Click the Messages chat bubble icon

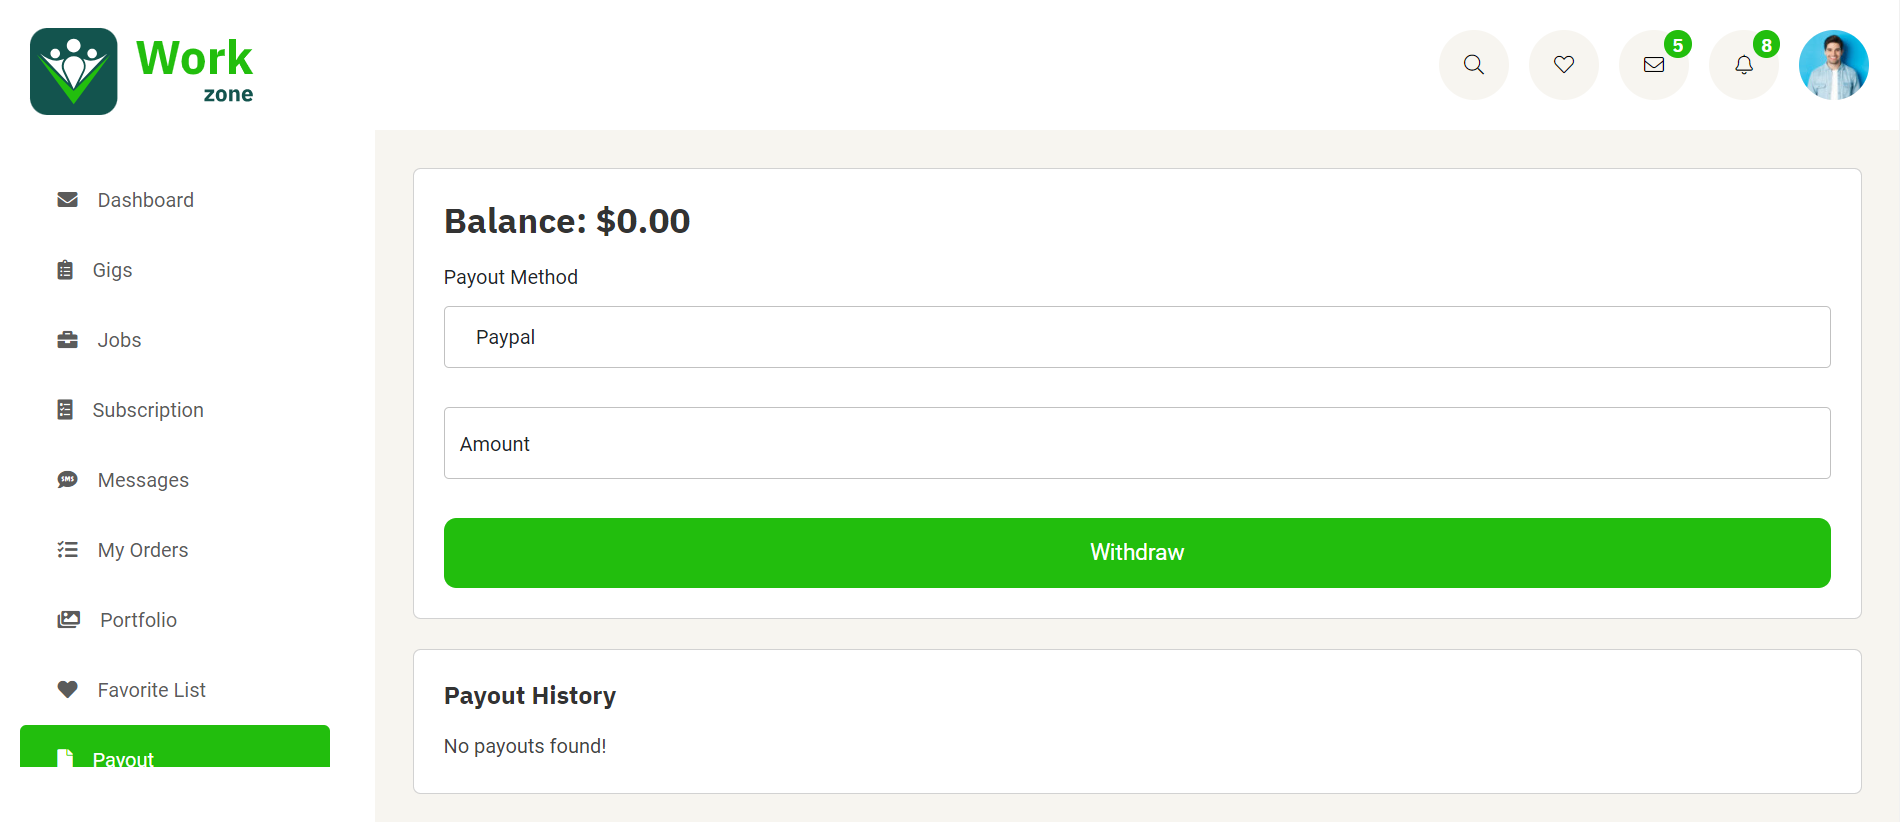click(x=68, y=480)
